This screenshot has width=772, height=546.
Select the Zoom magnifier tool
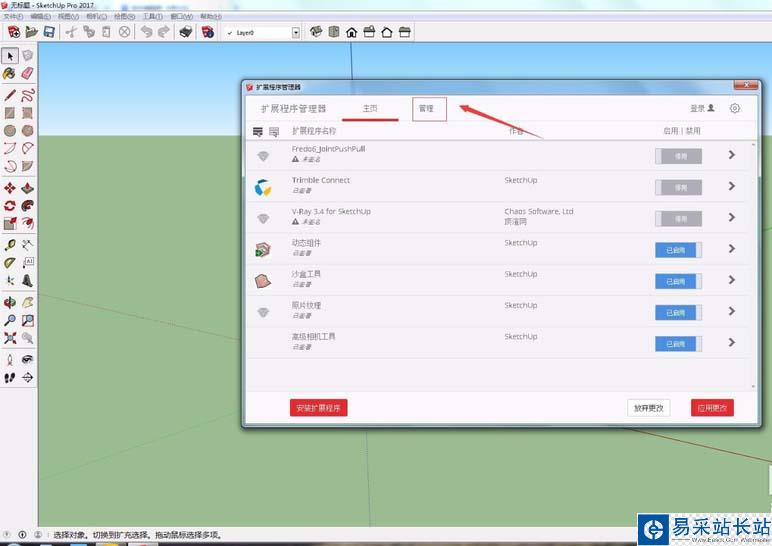[x=9, y=320]
